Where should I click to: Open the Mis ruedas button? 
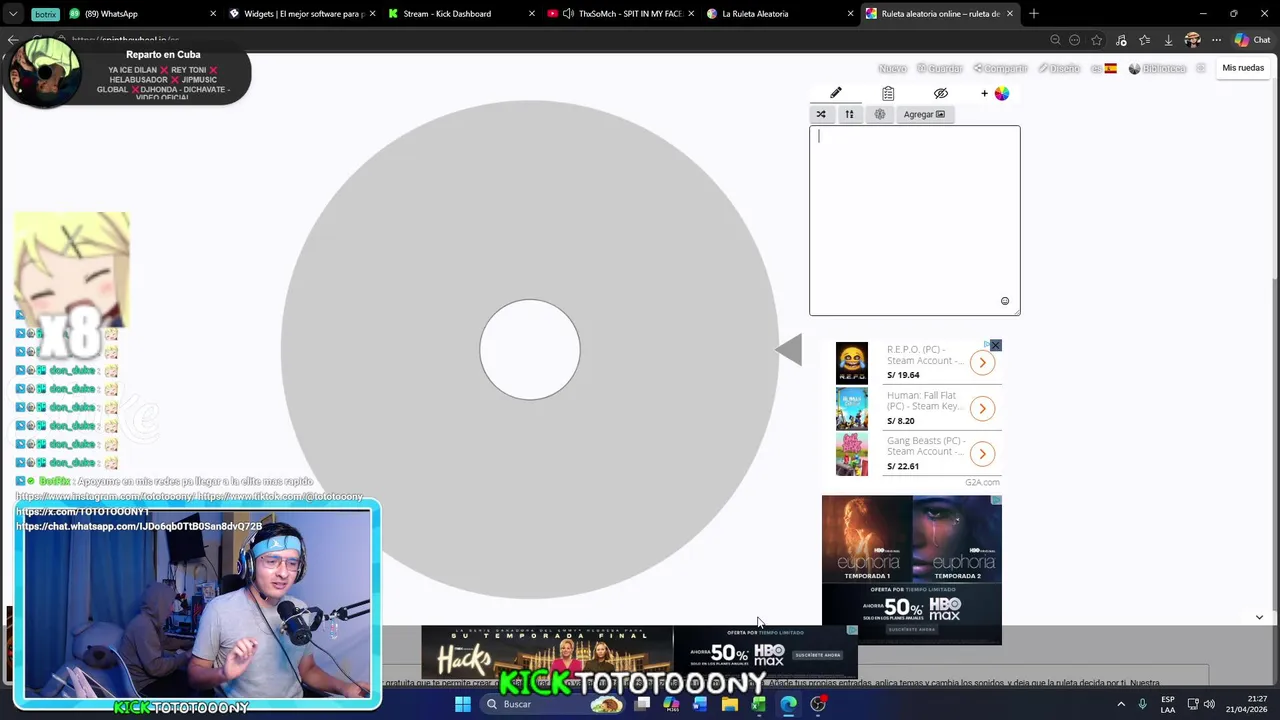click(x=1243, y=68)
